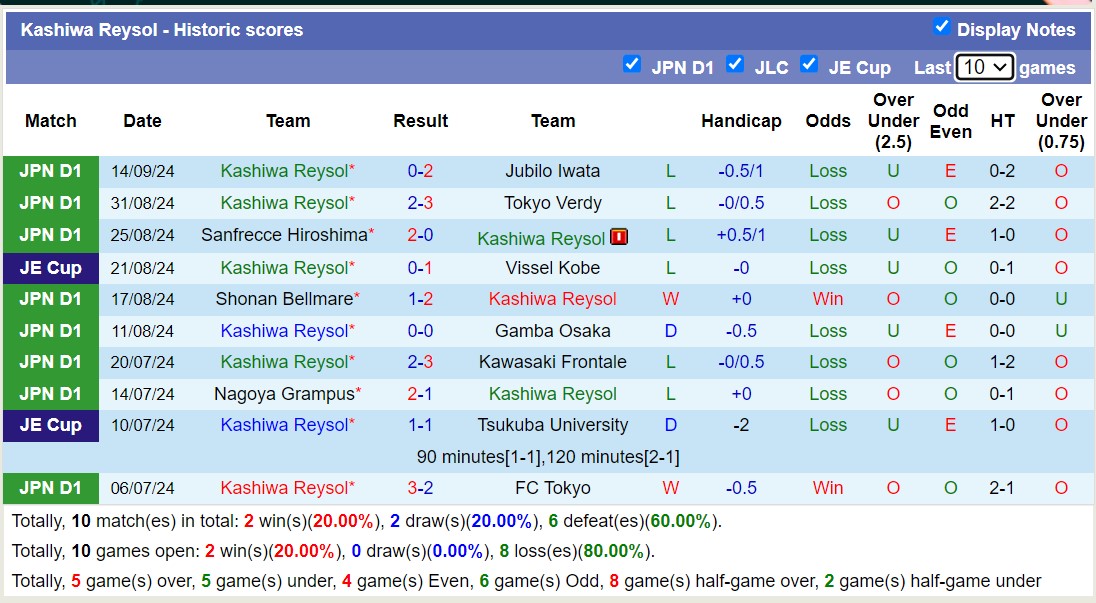1096x603 pixels.
Task: Disable the JE Cup filter checkbox
Action: [x=808, y=64]
